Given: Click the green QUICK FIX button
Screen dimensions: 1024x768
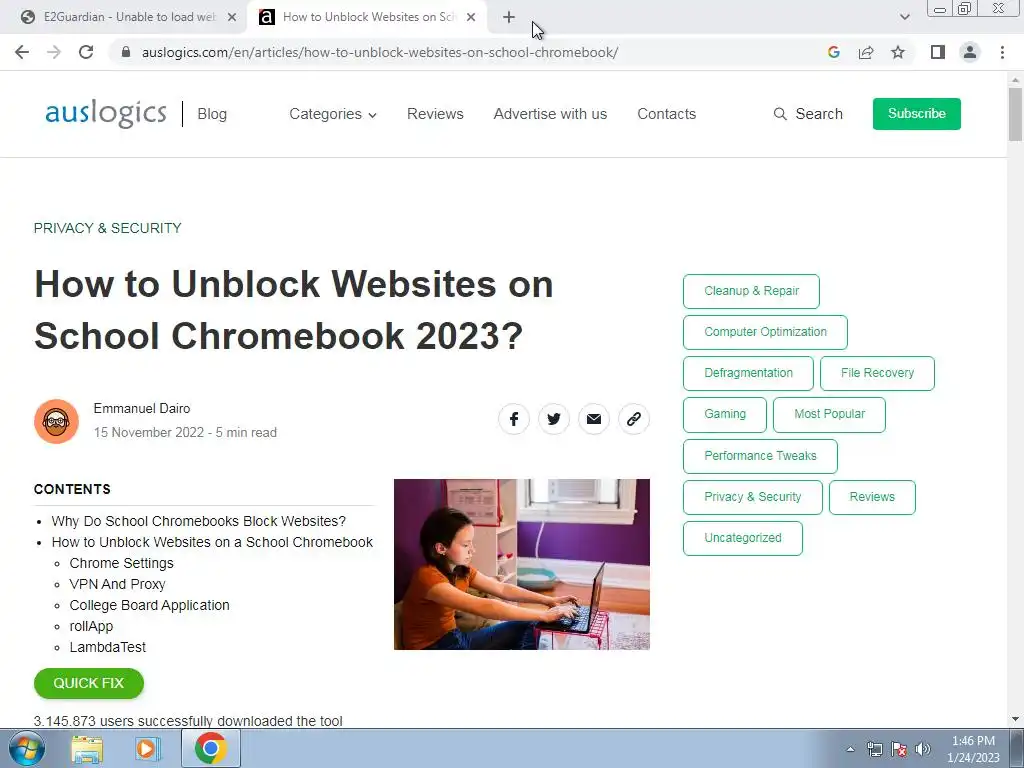Looking at the screenshot, I should coord(89,683).
